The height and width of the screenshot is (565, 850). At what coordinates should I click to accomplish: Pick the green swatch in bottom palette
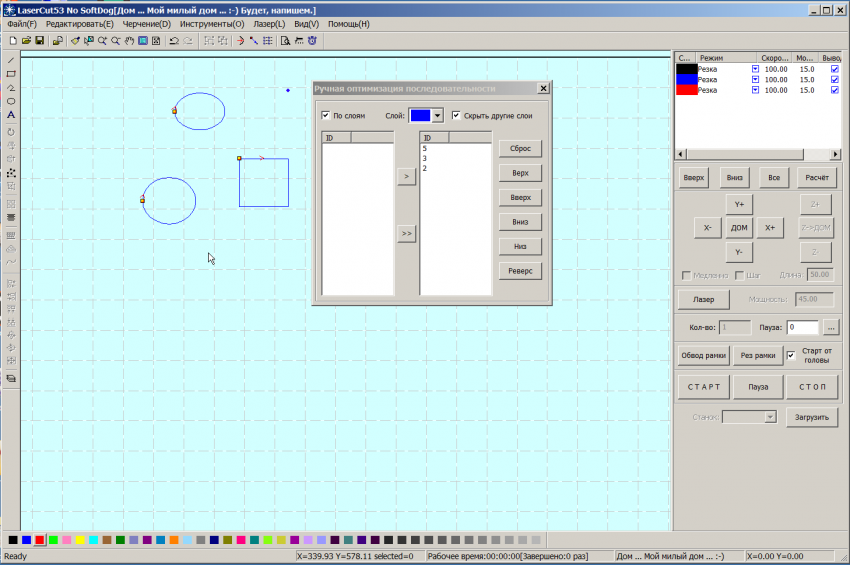click(53, 540)
